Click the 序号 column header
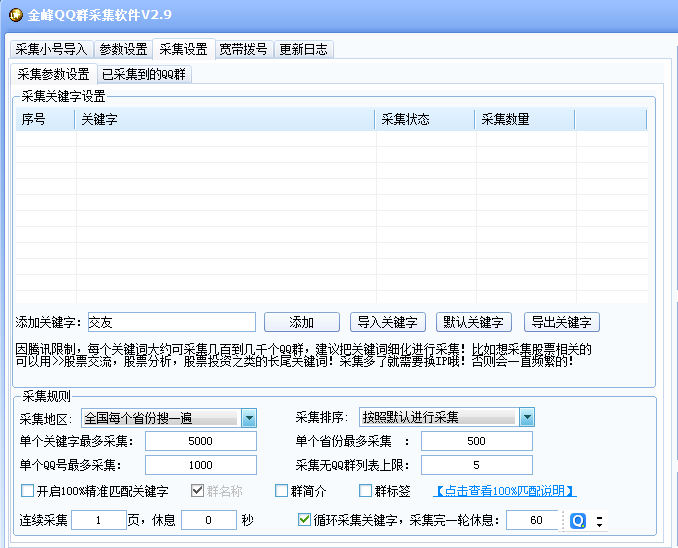This screenshot has height=548, width=678. pos(45,119)
